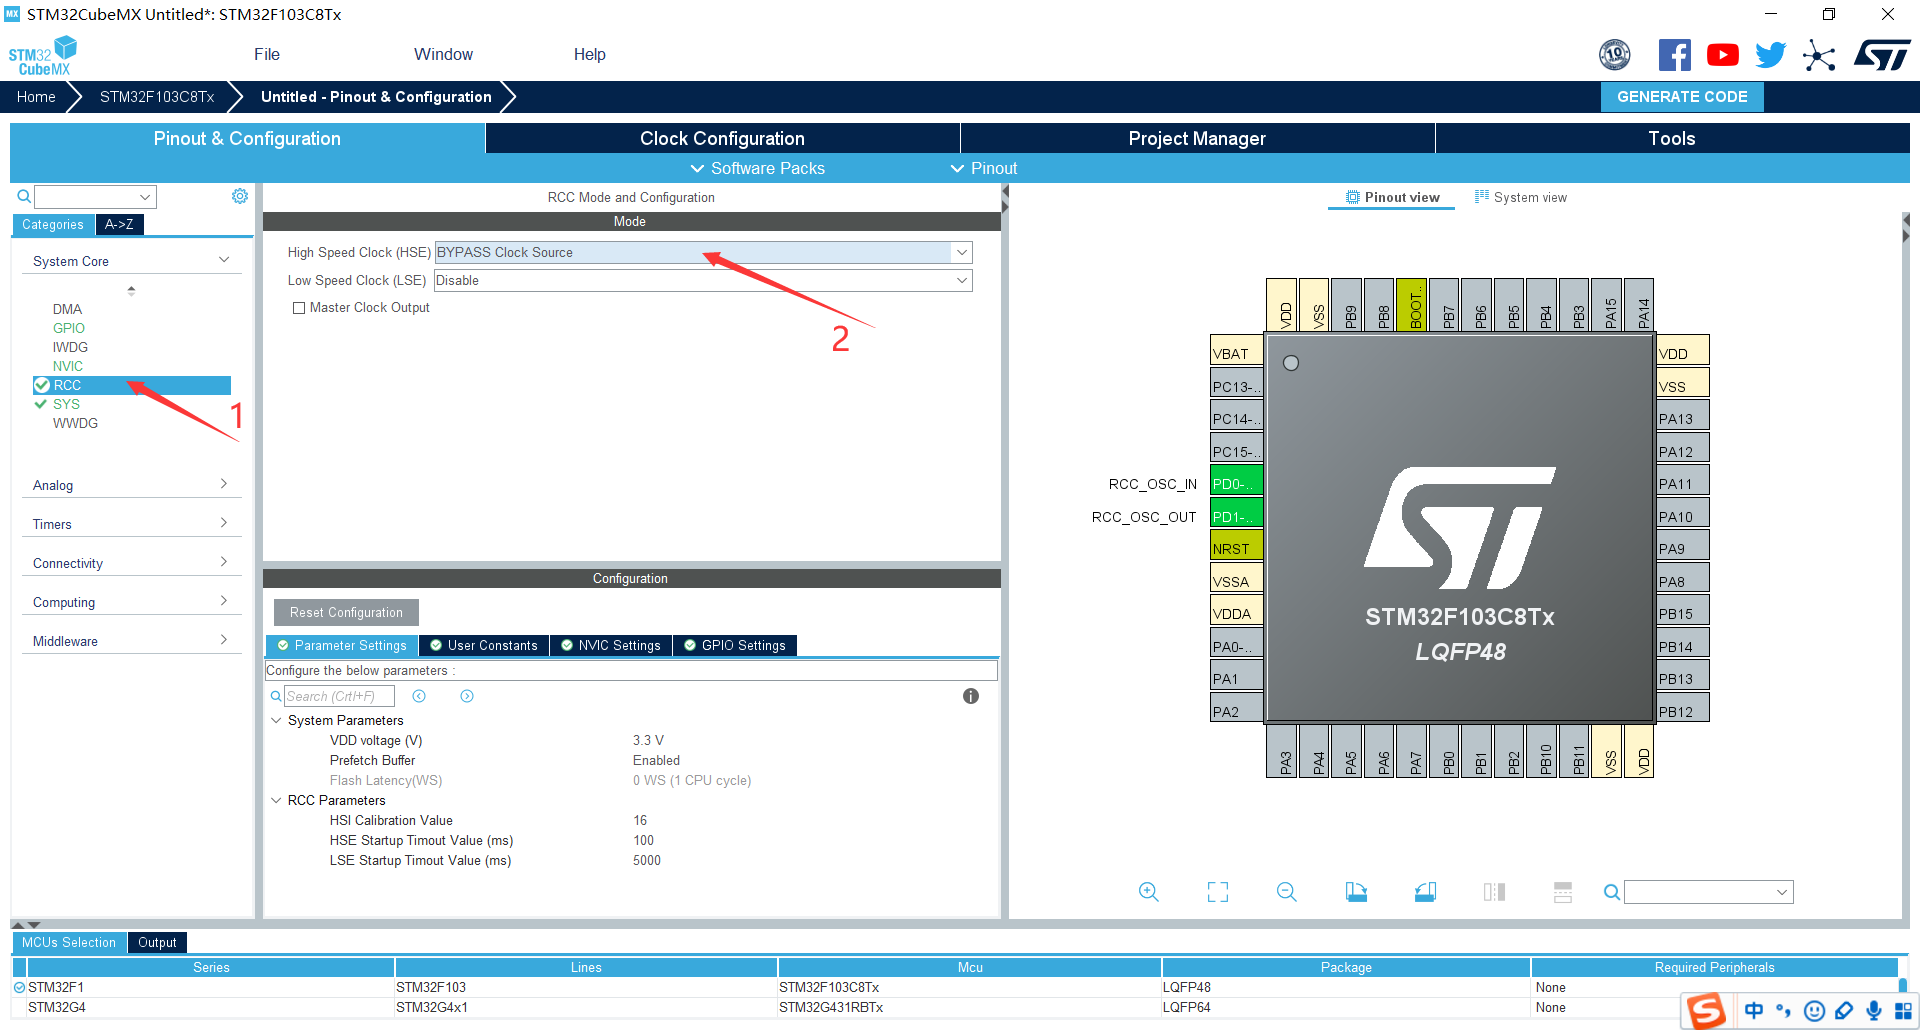This screenshot has width=1920, height=1030.
Task: Click the GENERATE CODE button
Action: point(1682,97)
